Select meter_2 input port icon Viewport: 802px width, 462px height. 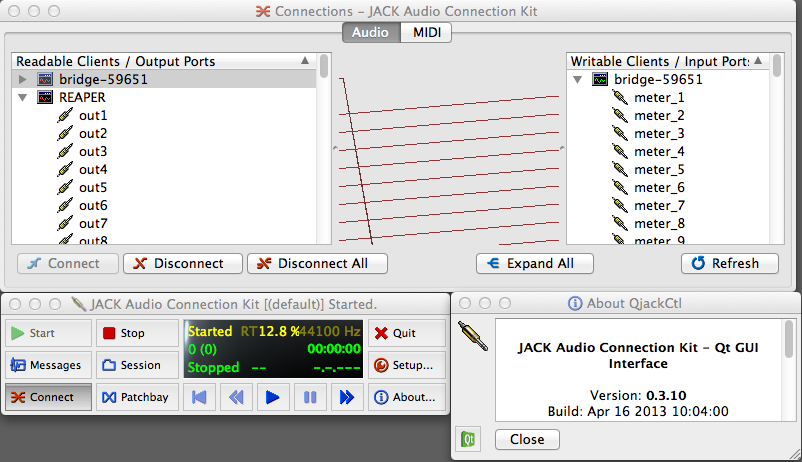pos(620,116)
